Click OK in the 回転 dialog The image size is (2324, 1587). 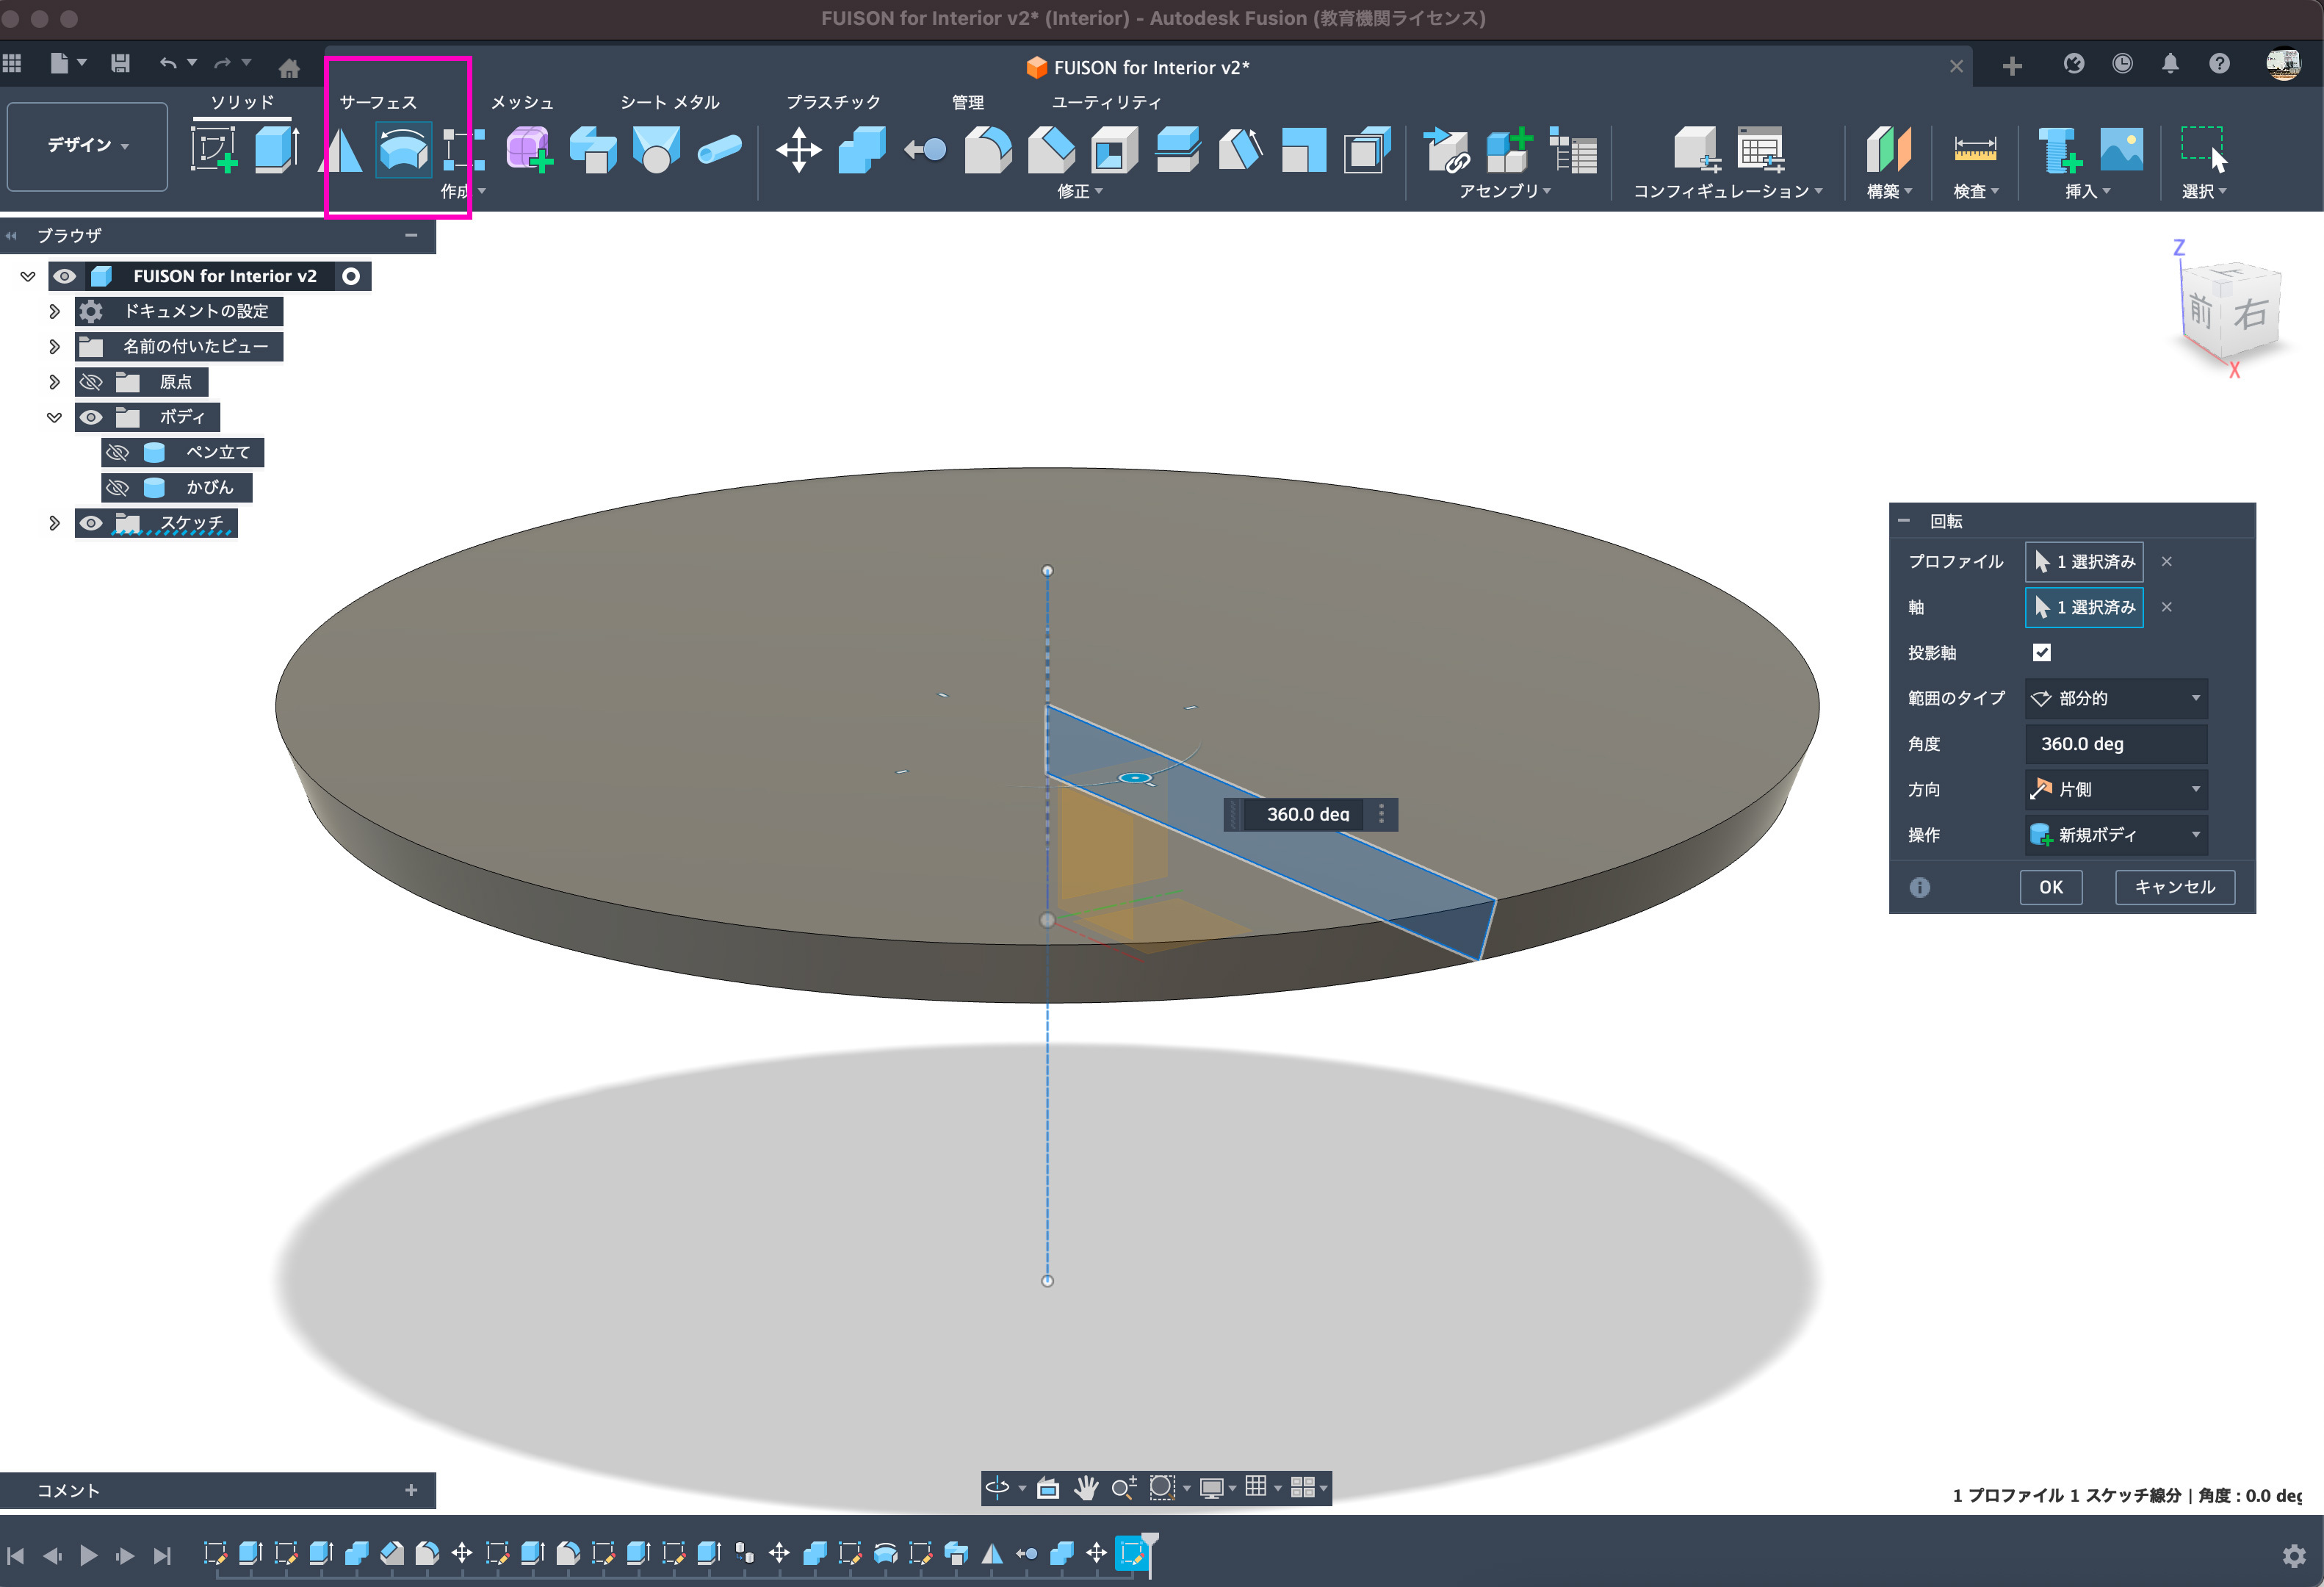pyautogui.click(x=2050, y=887)
